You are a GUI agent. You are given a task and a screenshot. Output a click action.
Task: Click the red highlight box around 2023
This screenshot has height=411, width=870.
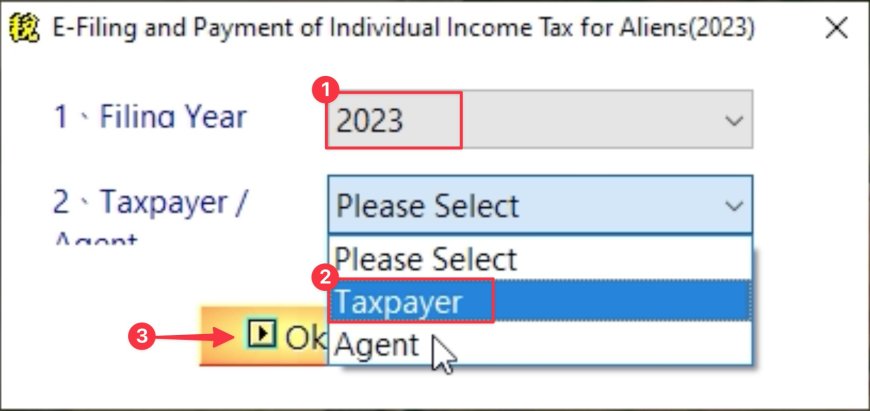click(x=393, y=120)
